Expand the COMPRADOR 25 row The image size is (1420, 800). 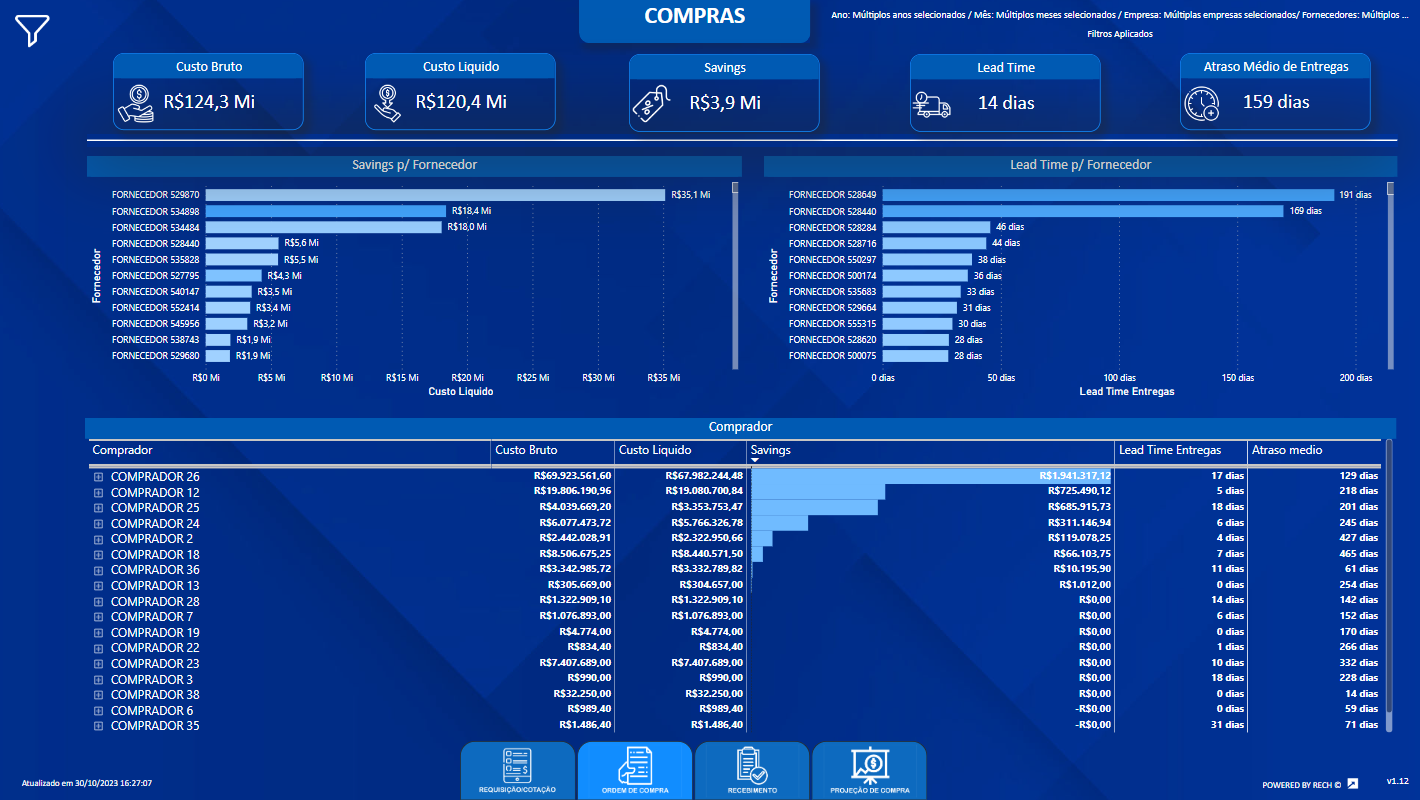[99, 508]
